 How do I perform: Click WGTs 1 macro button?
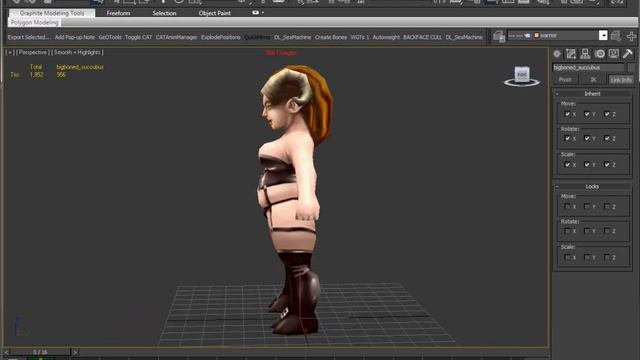click(x=360, y=37)
